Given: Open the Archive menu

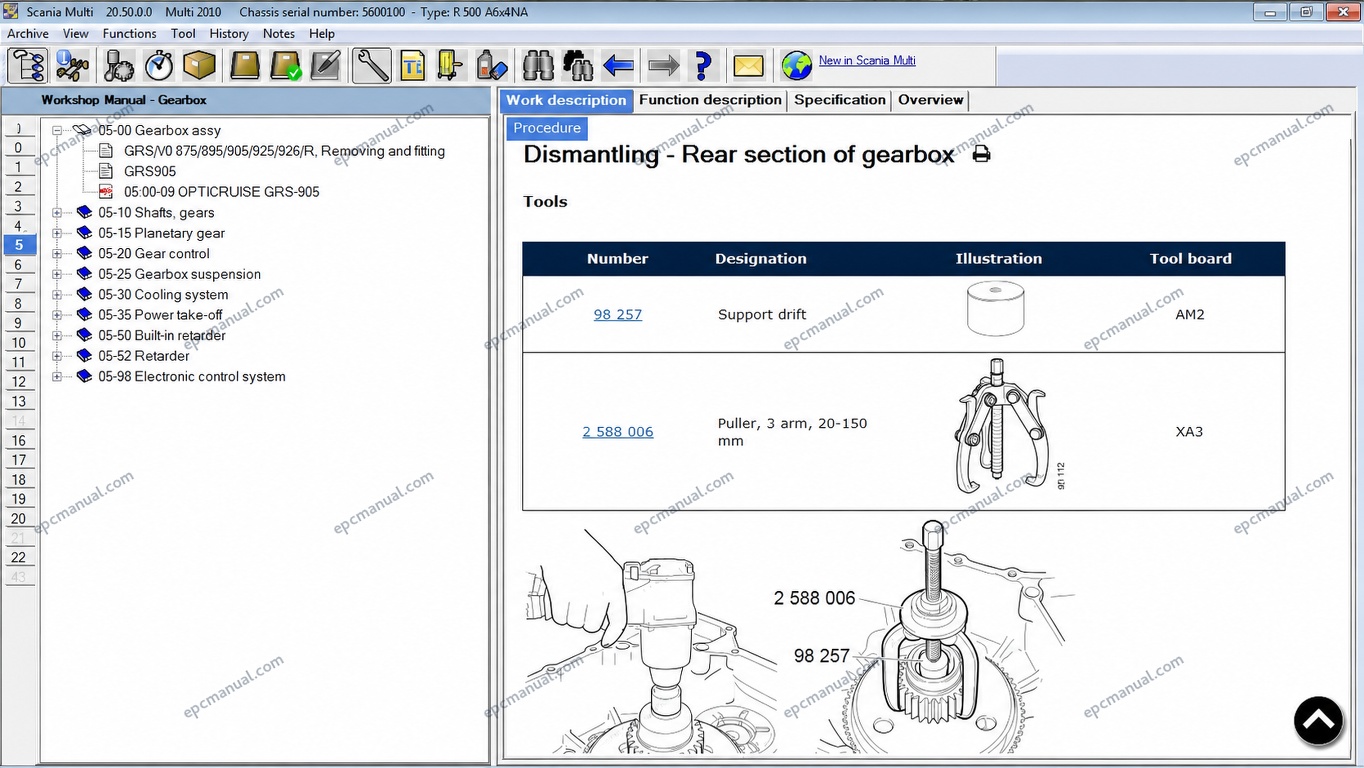Looking at the screenshot, I should [28, 33].
